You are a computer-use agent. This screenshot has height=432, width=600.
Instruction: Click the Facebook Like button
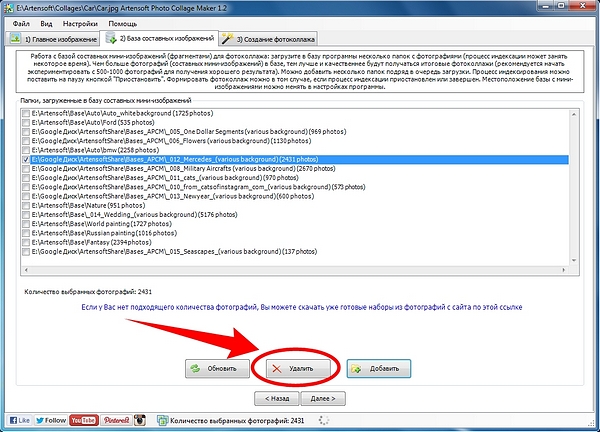(20, 420)
